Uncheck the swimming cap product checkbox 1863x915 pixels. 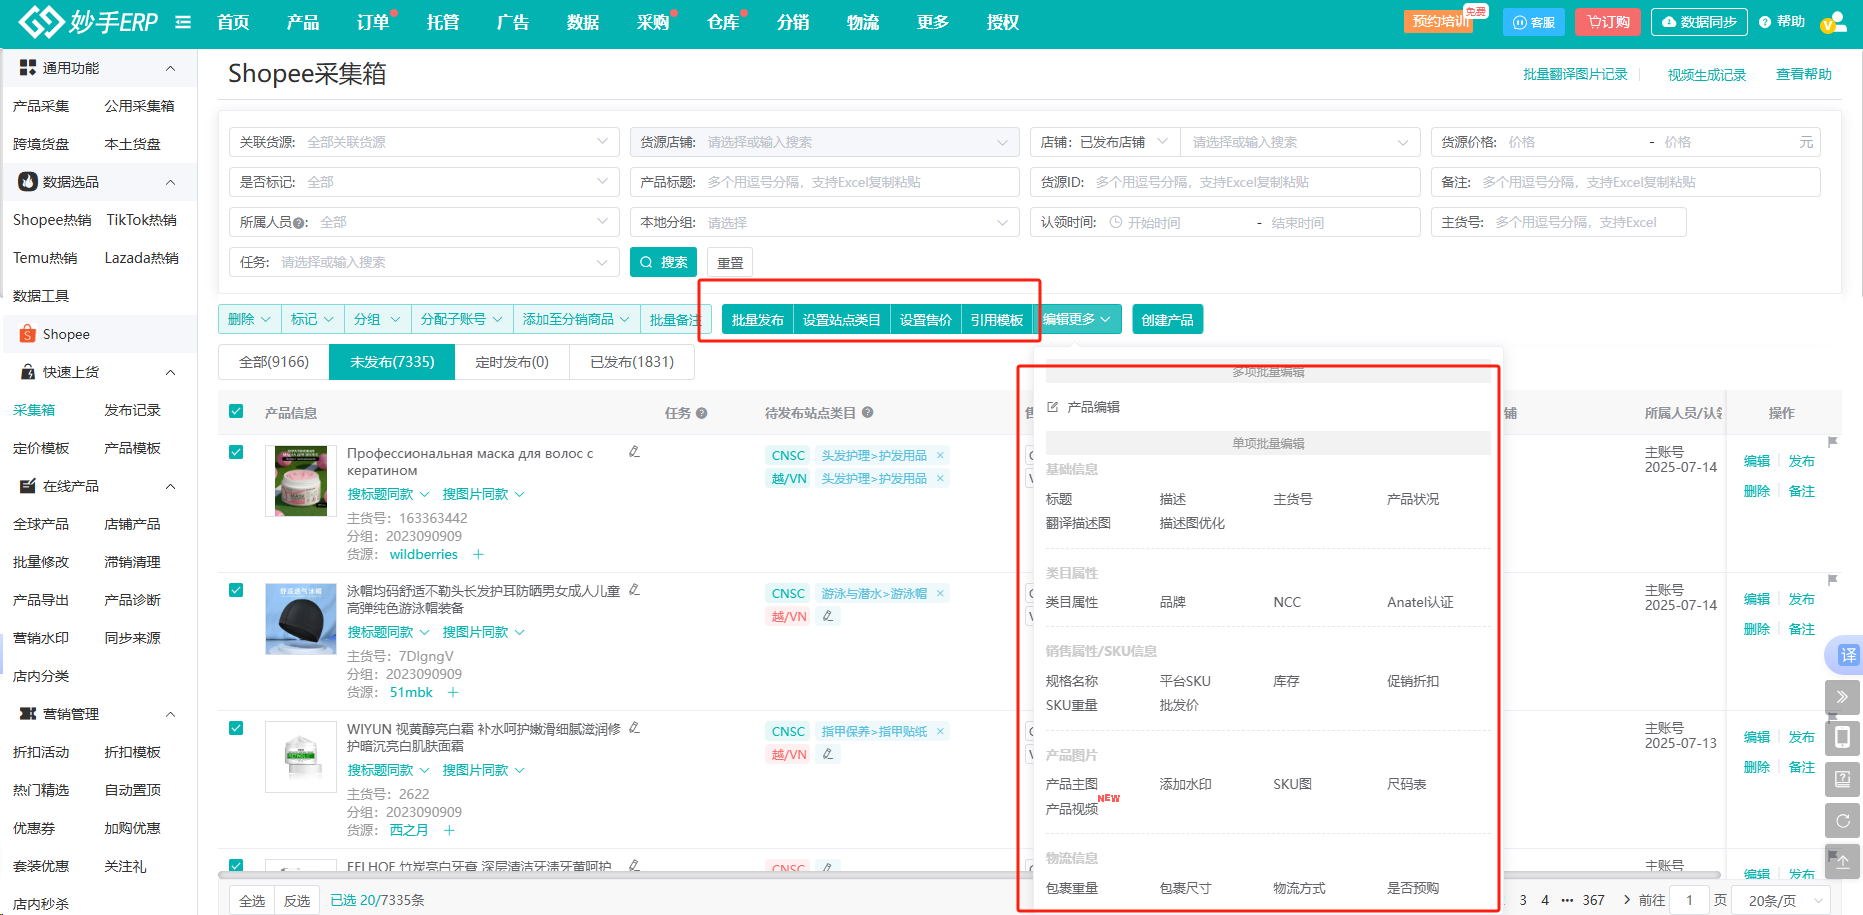click(236, 590)
